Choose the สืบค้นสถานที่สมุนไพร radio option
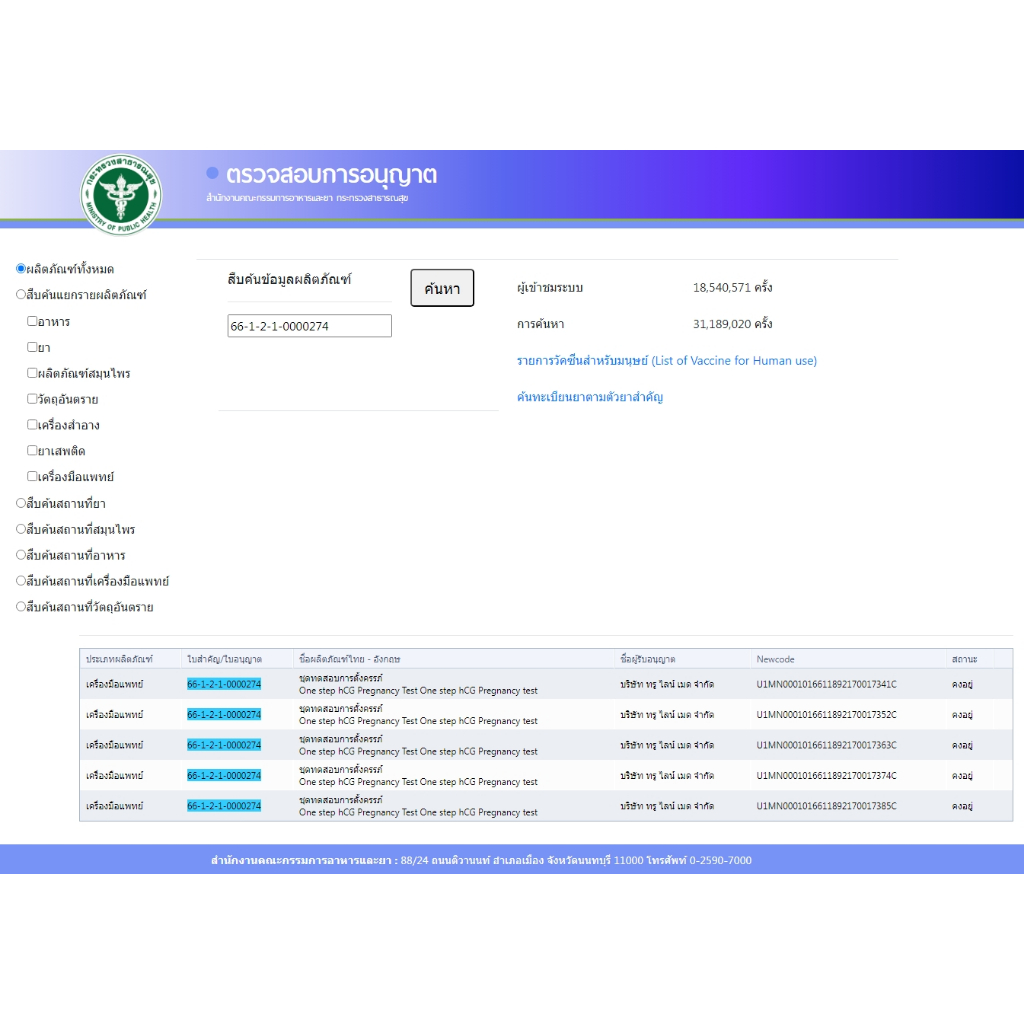The image size is (1024, 1024). 21,529
